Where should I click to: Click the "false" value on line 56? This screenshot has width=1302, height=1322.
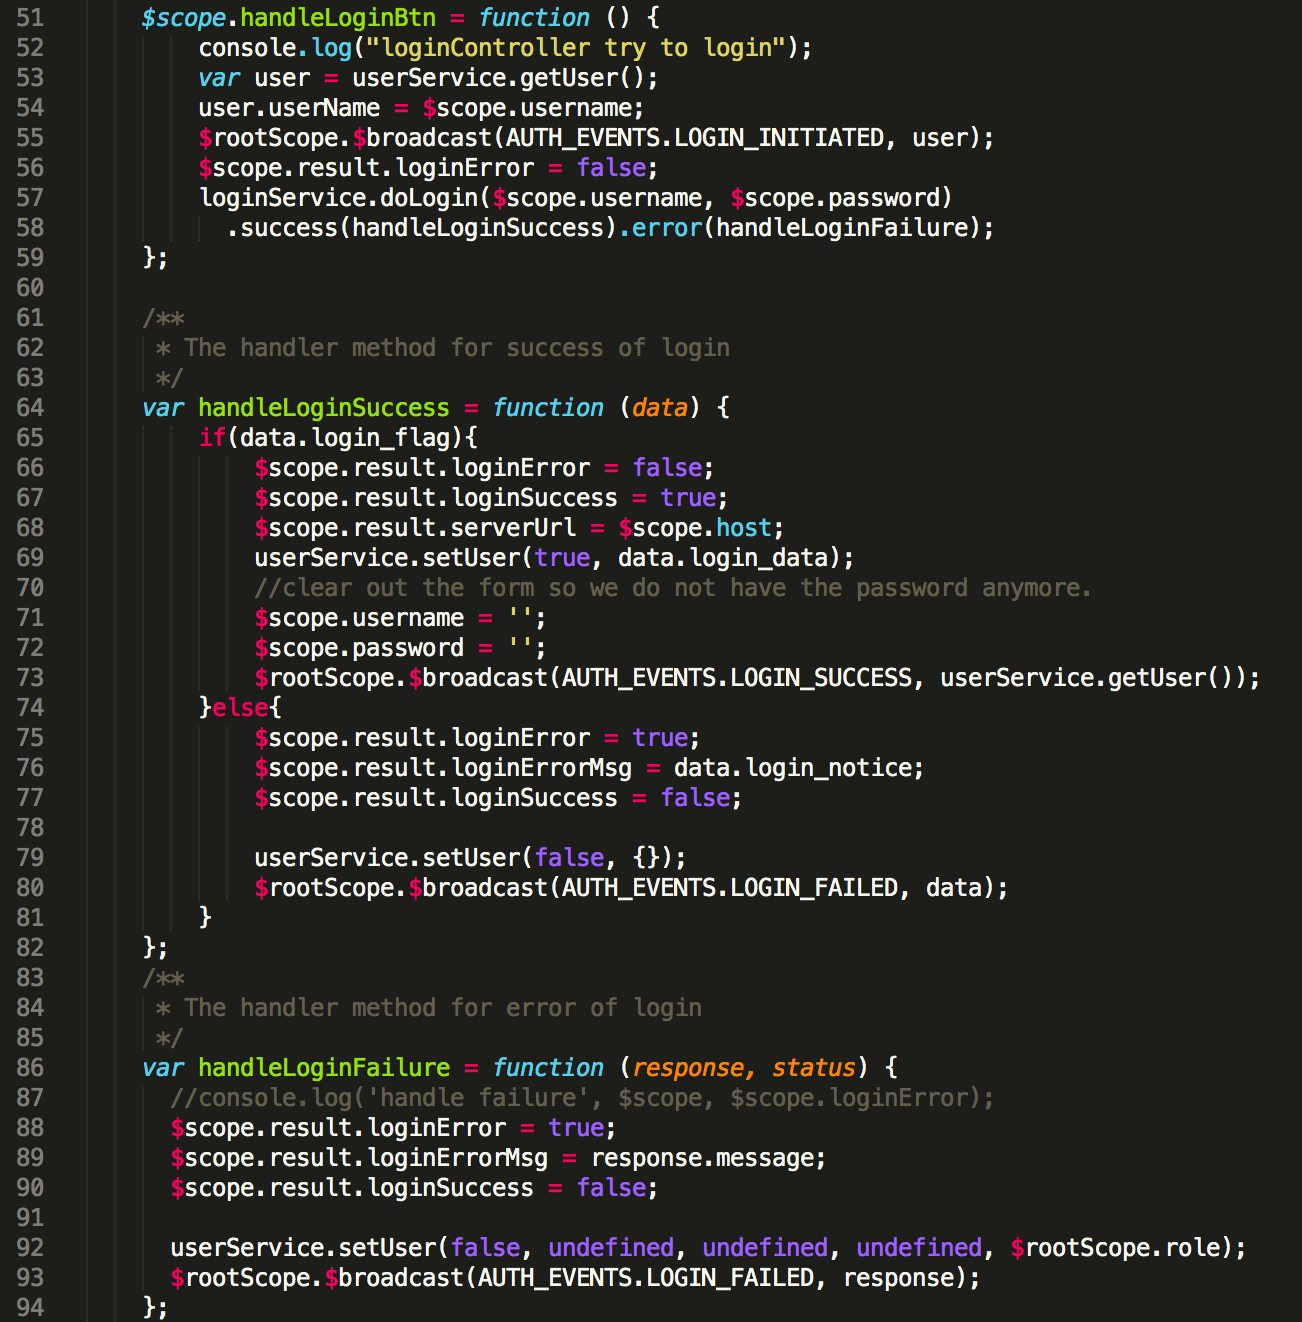pos(611,168)
